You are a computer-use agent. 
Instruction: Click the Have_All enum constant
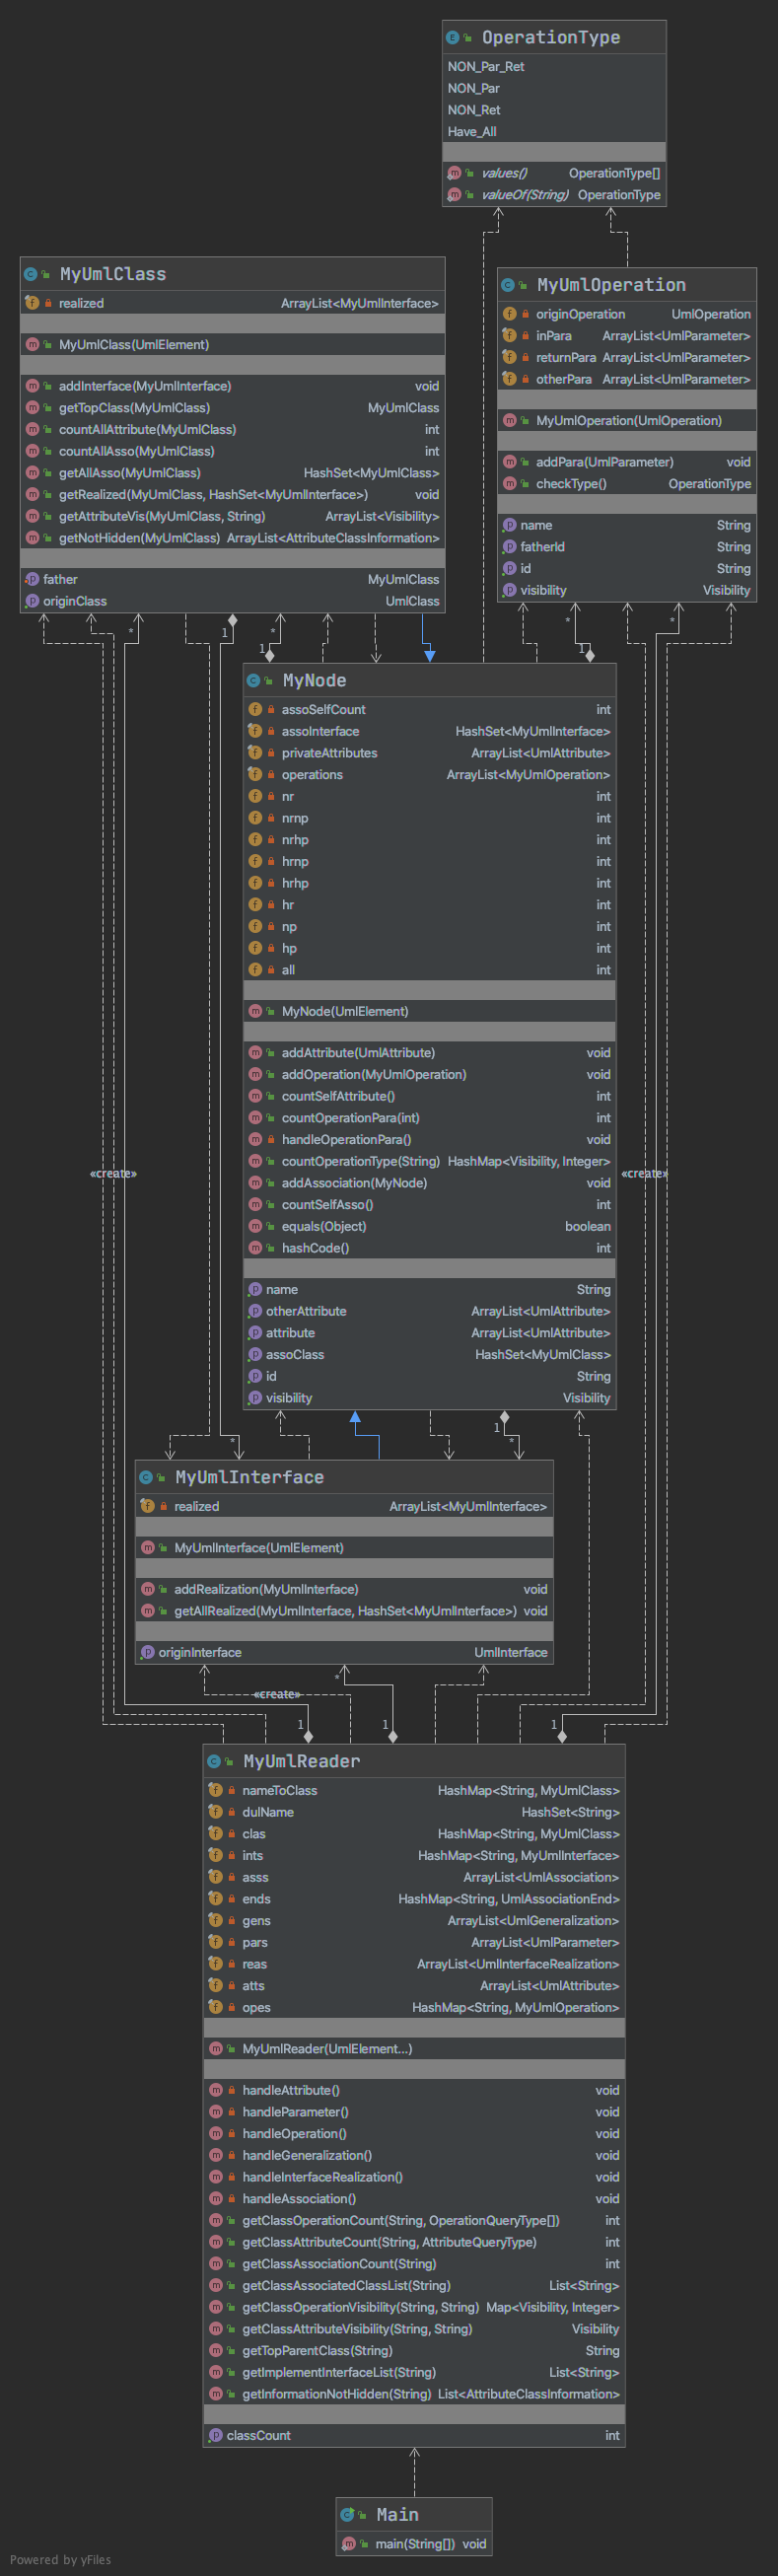coord(472,131)
